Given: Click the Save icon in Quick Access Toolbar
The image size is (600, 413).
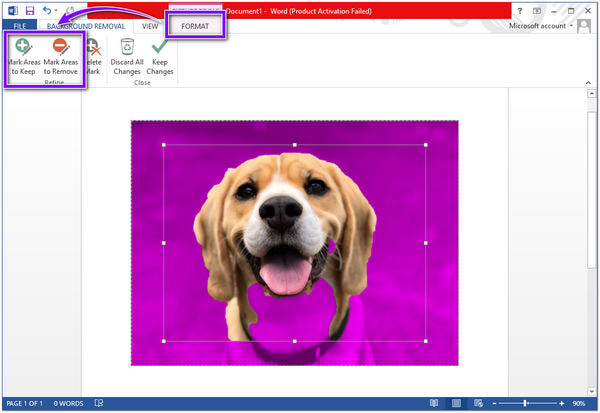Looking at the screenshot, I should 30,11.
